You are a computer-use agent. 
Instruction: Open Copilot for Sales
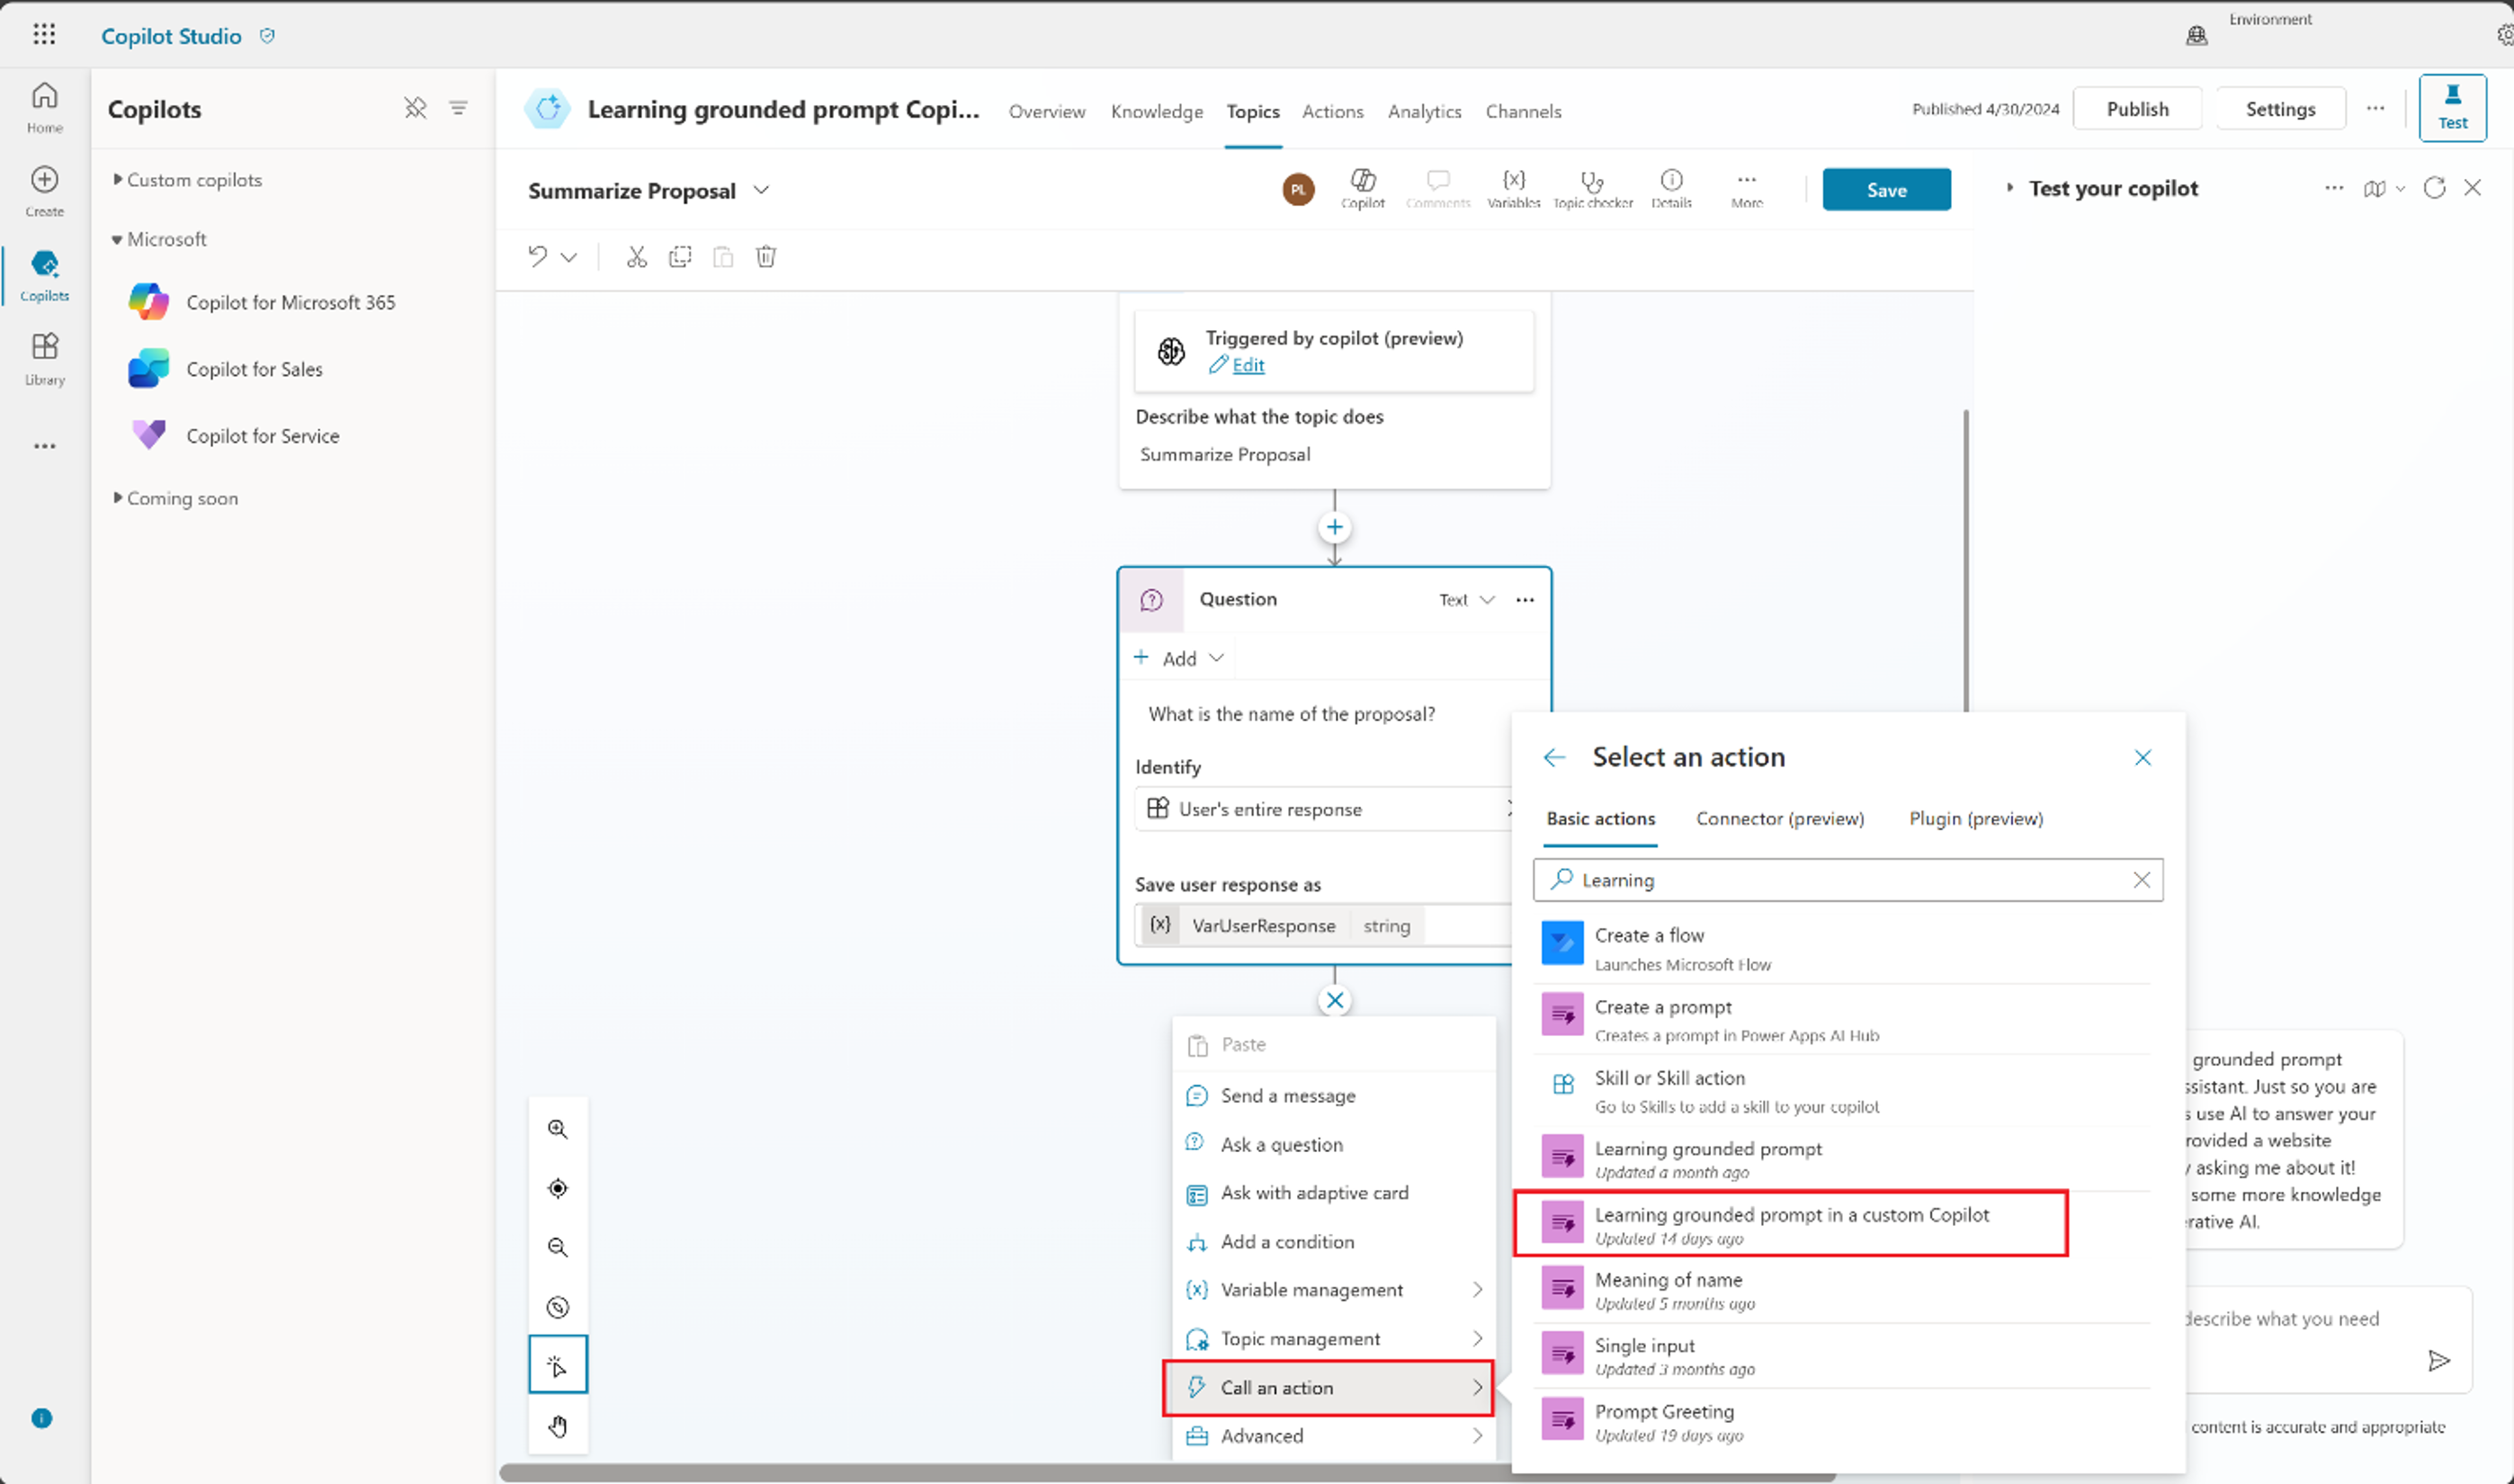(x=227, y=369)
